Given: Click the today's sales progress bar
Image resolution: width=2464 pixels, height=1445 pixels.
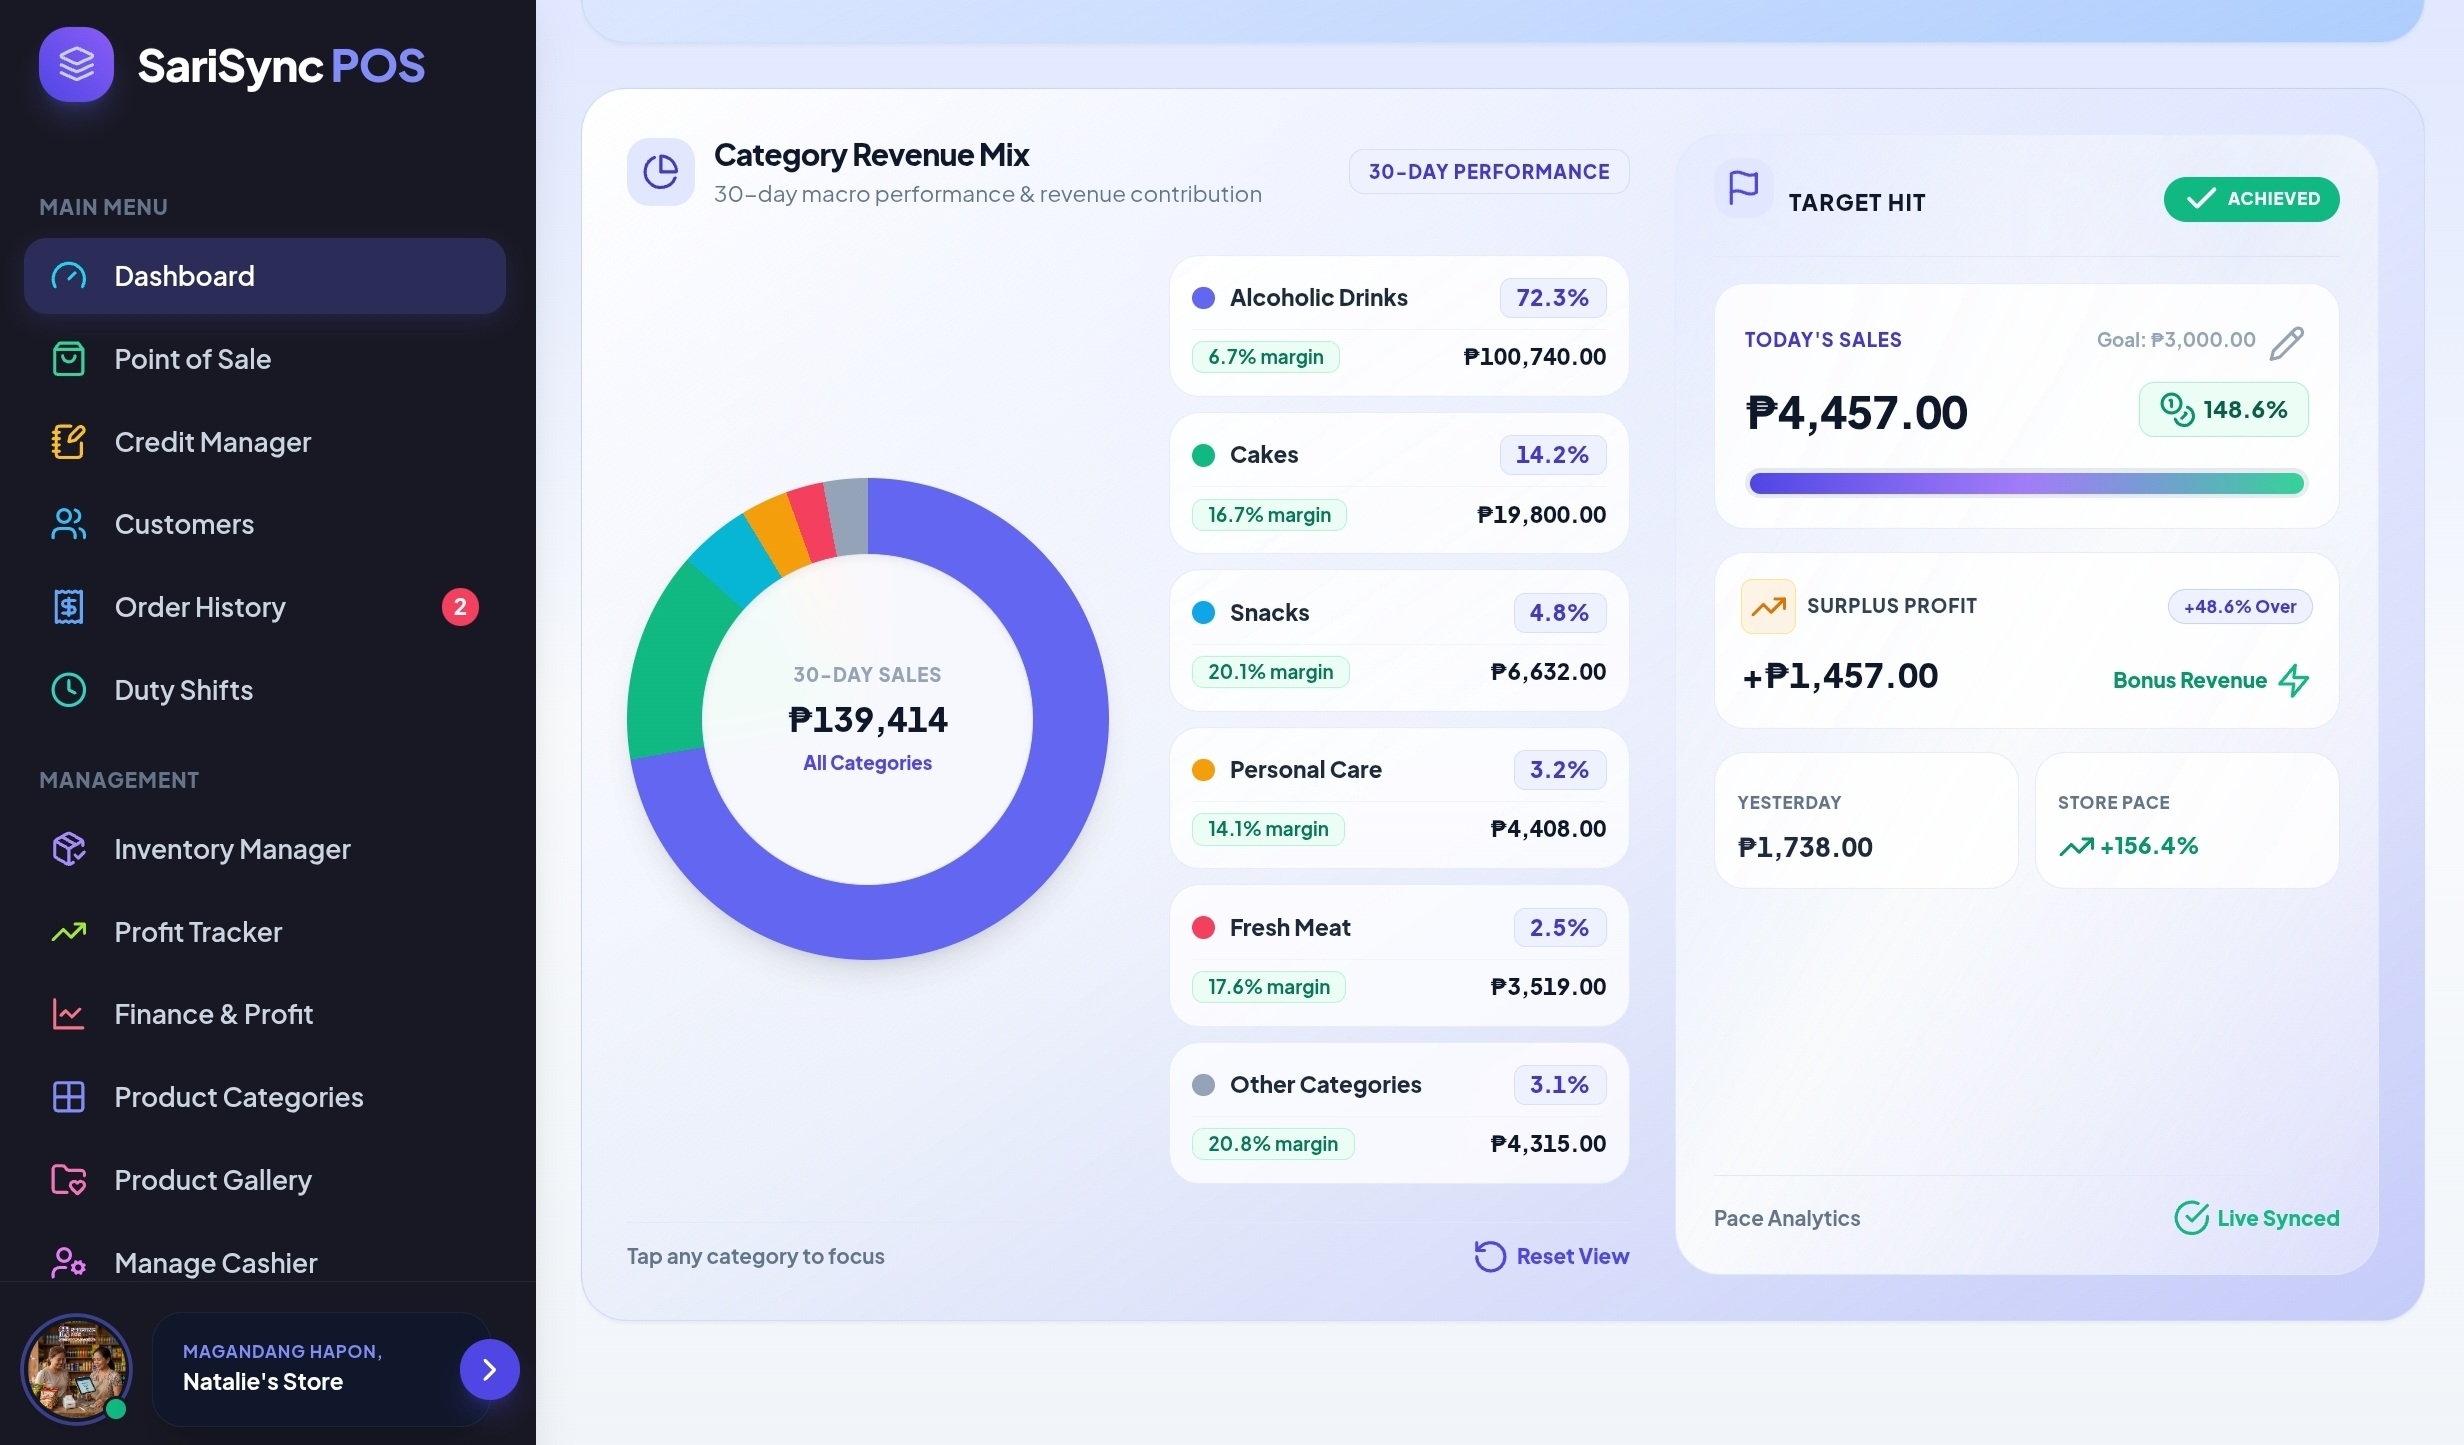Looking at the screenshot, I should (x=2026, y=484).
